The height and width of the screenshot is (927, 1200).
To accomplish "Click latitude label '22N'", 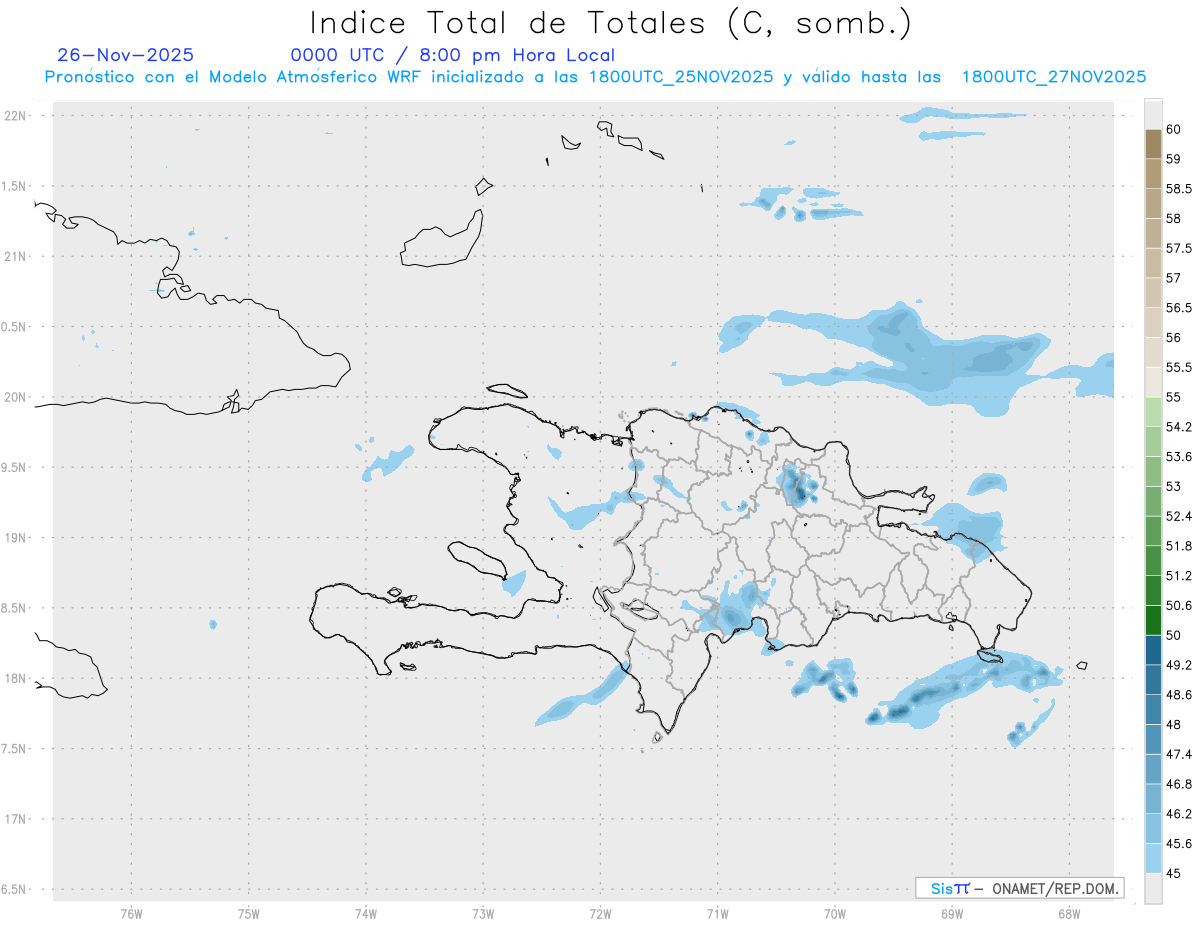I will pos(15,116).
